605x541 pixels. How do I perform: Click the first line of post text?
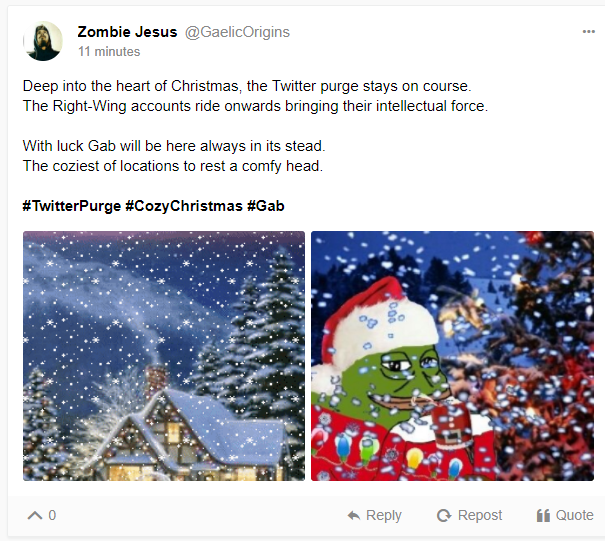coord(246,86)
